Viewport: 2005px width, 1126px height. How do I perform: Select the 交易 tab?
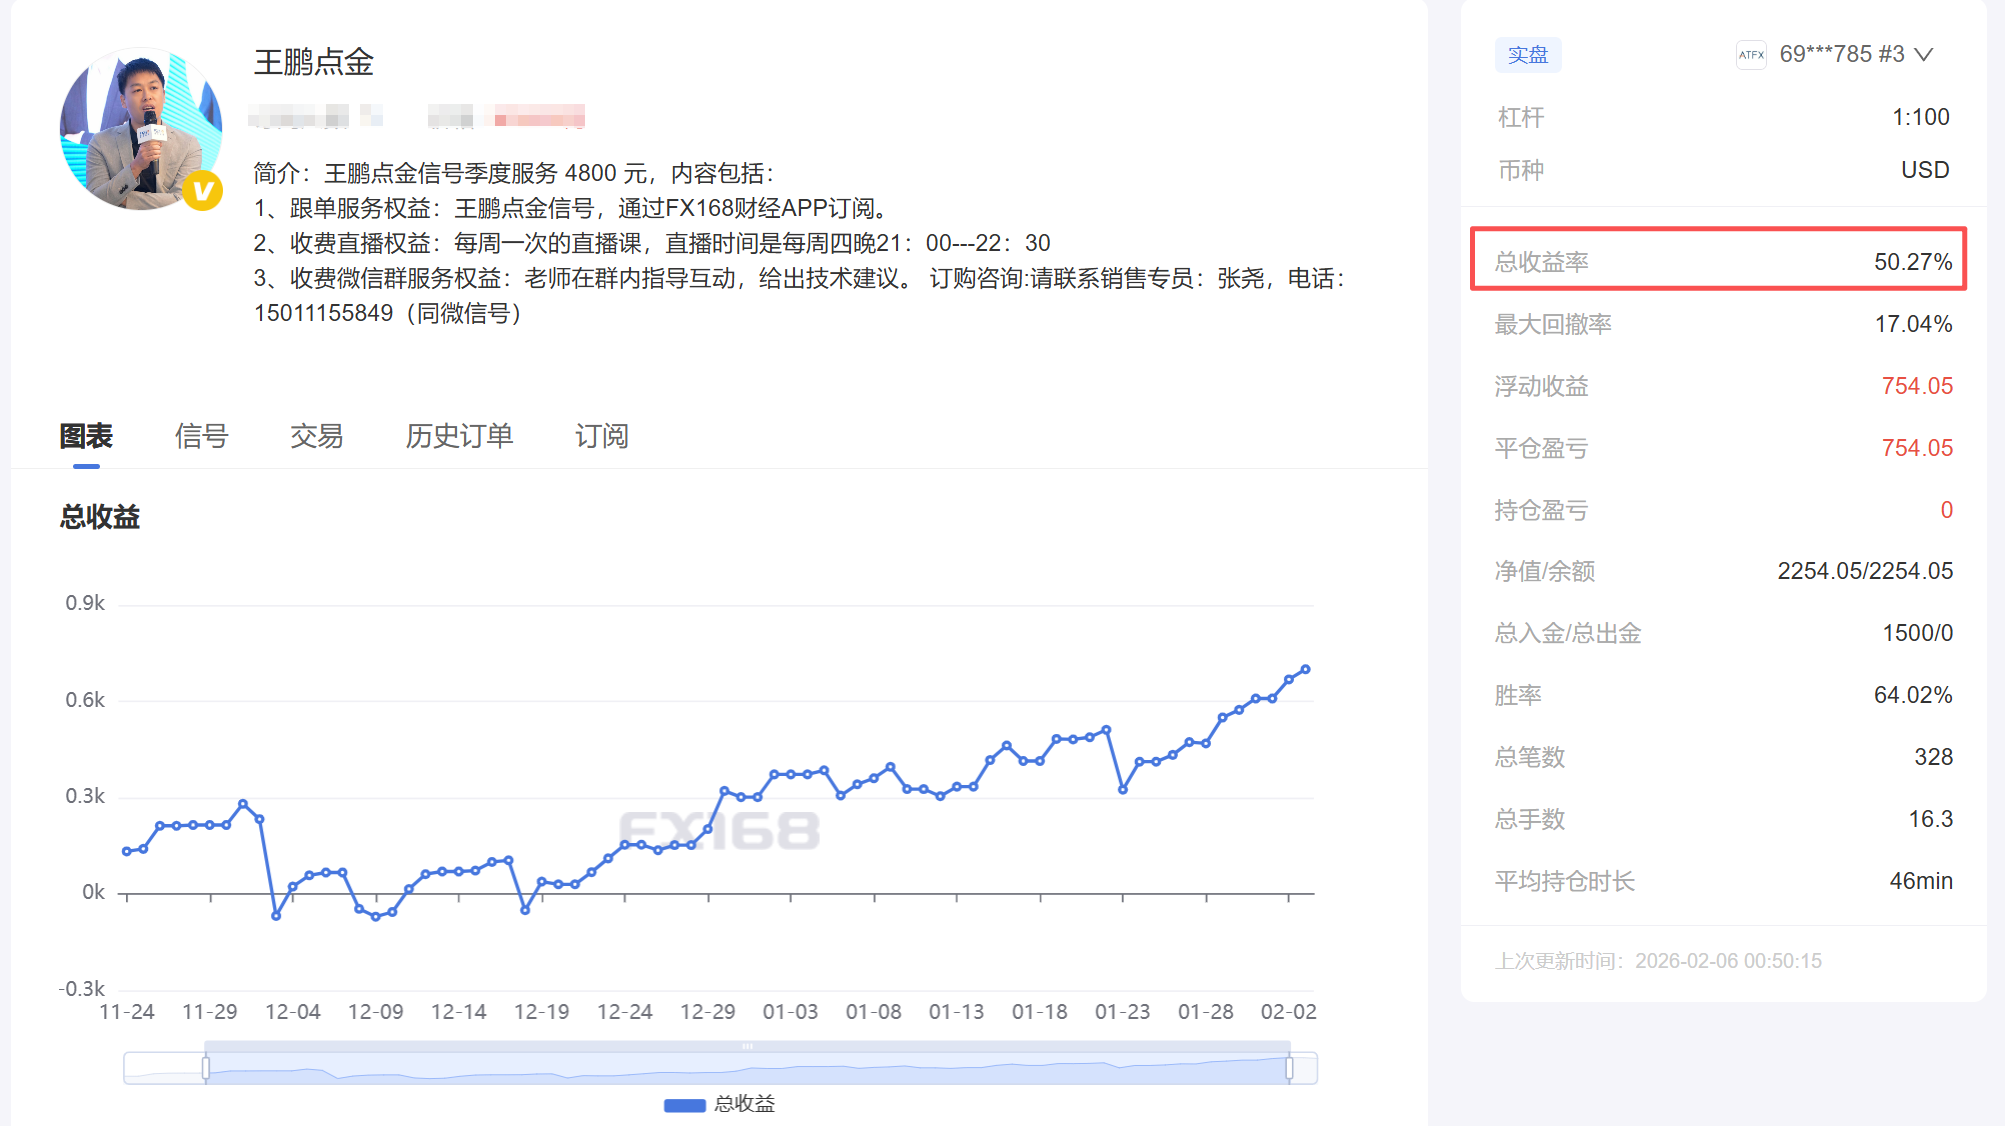pos(316,436)
